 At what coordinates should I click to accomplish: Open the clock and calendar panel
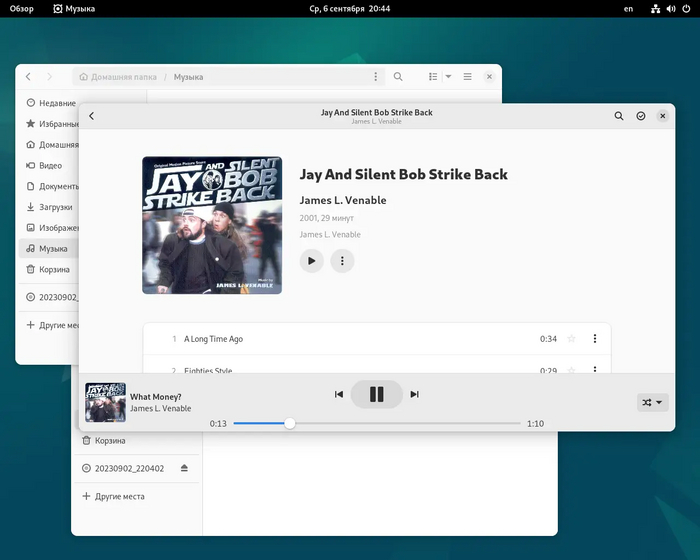pyautogui.click(x=350, y=8)
